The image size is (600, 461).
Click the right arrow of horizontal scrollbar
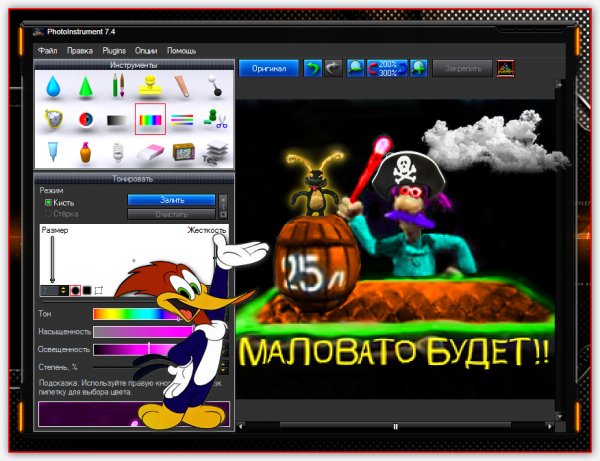pyautogui.click(x=549, y=426)
